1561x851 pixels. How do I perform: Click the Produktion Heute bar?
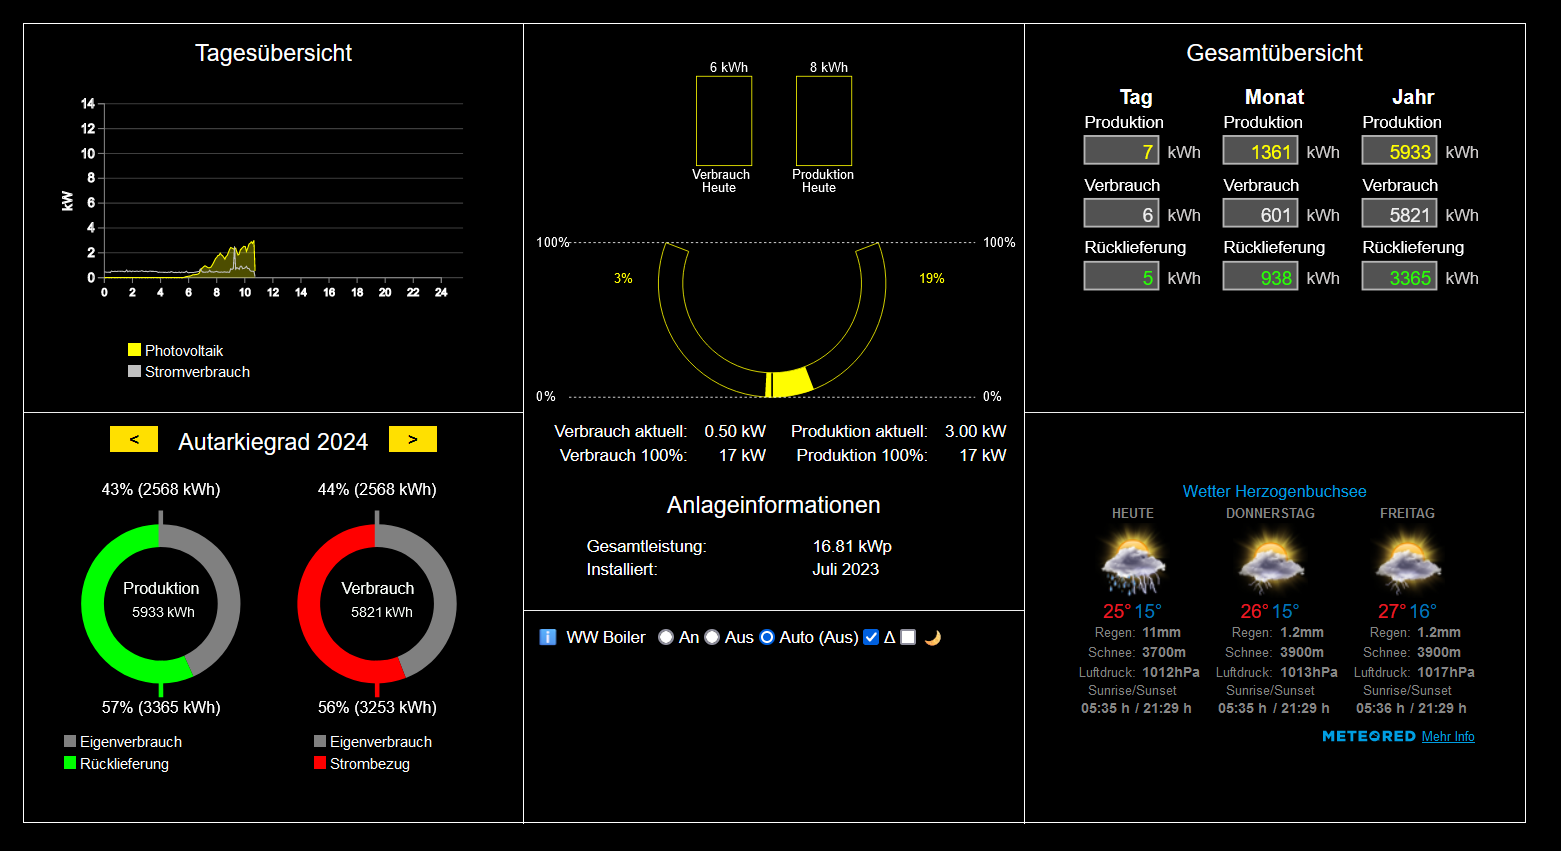click(823, 121)
